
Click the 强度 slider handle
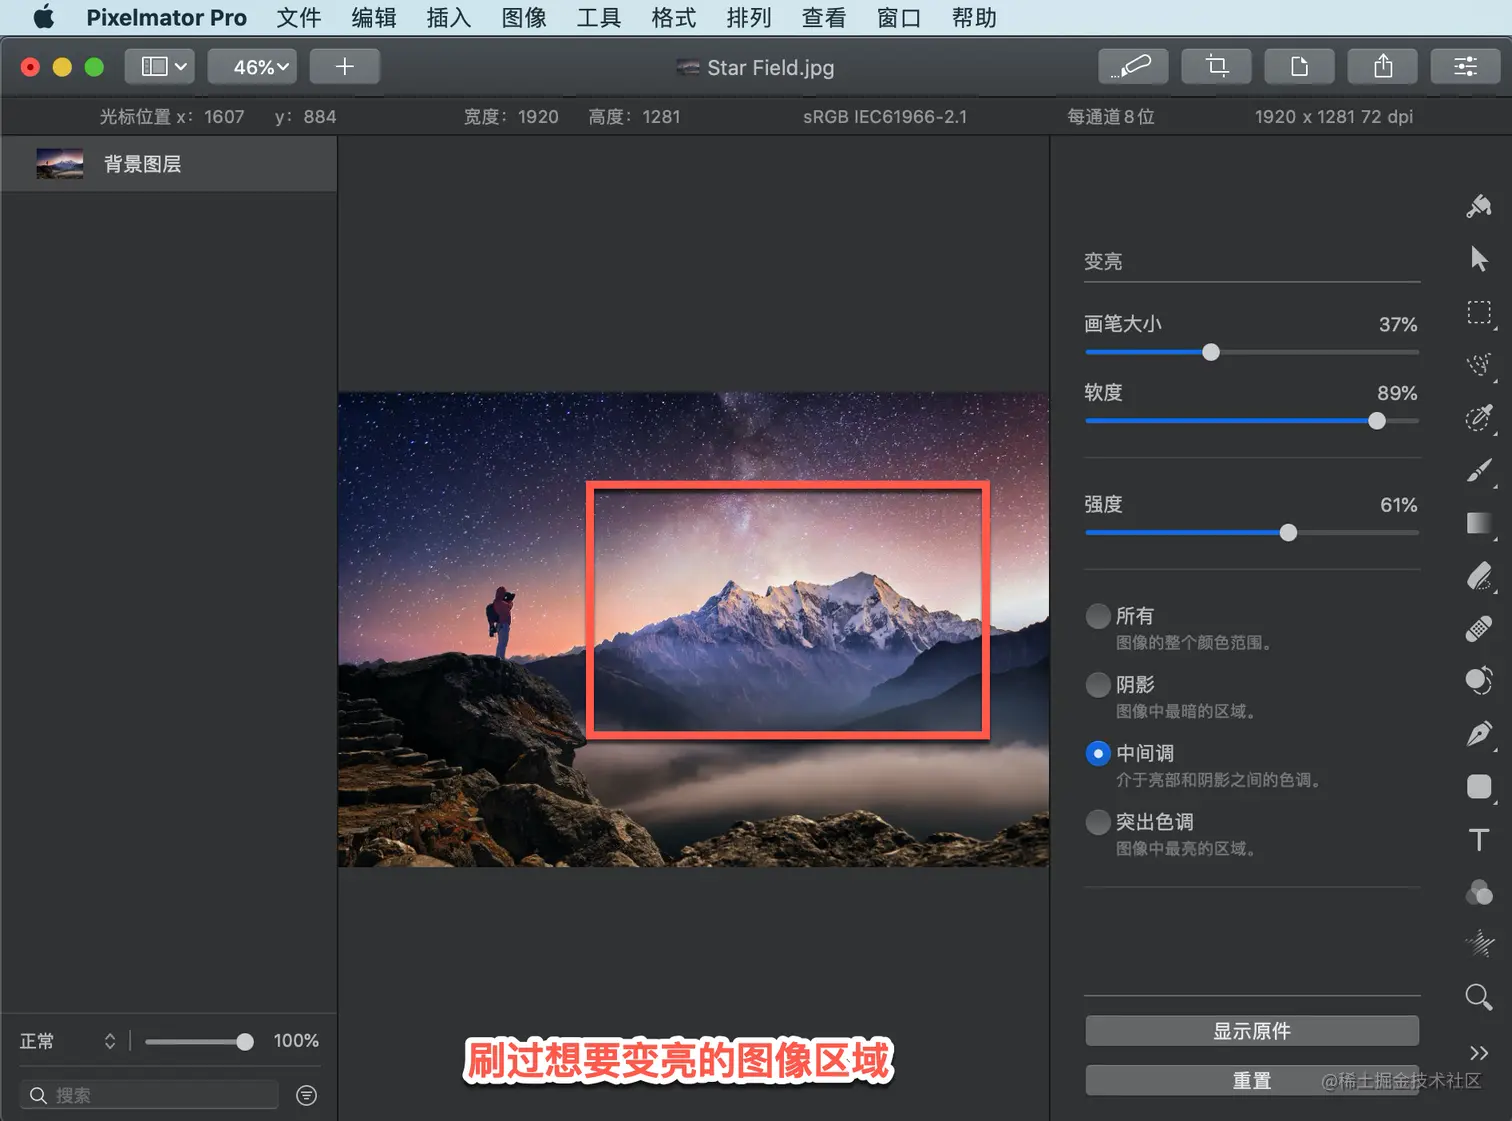coord(1289,533)
